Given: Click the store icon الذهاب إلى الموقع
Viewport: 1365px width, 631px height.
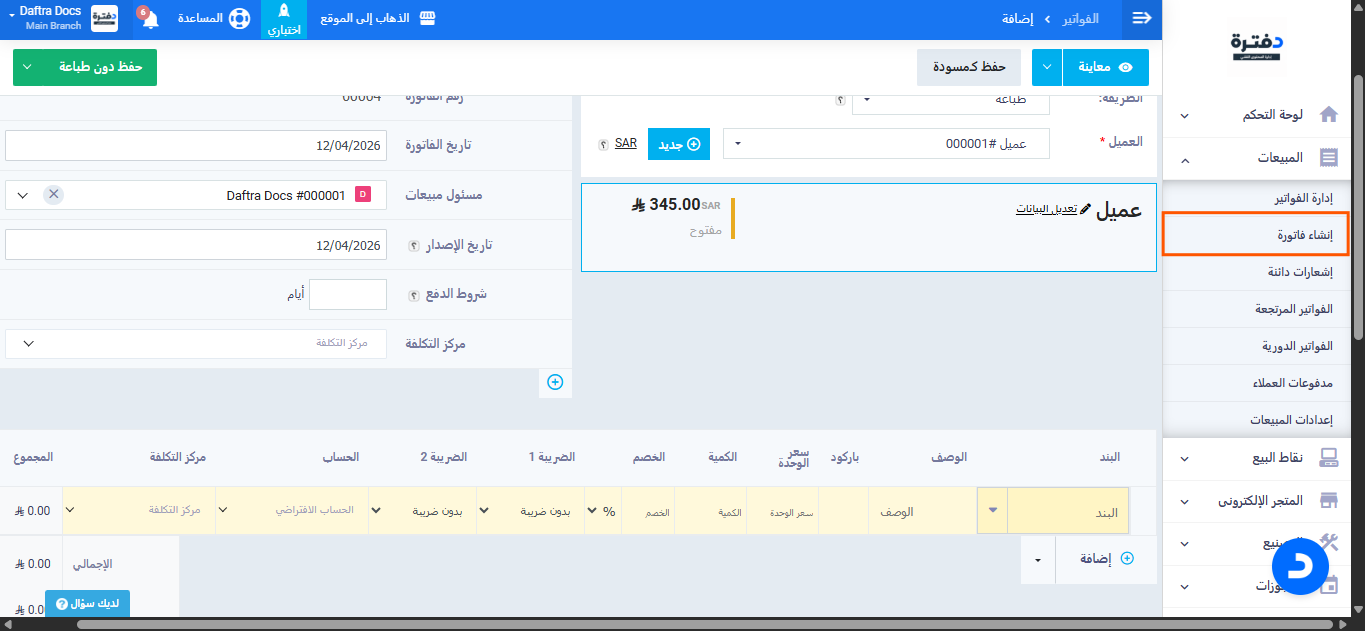Looking at the screenshot, I should pyautogui.click(x=428, y=19).
